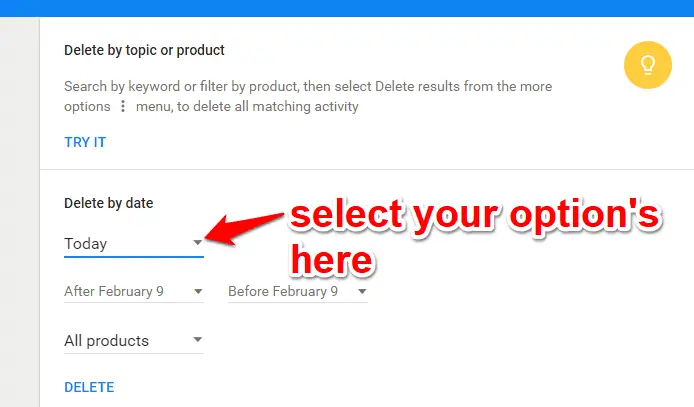Click the arrow next to Today
694x407 pixels.
tap(198, 242)
